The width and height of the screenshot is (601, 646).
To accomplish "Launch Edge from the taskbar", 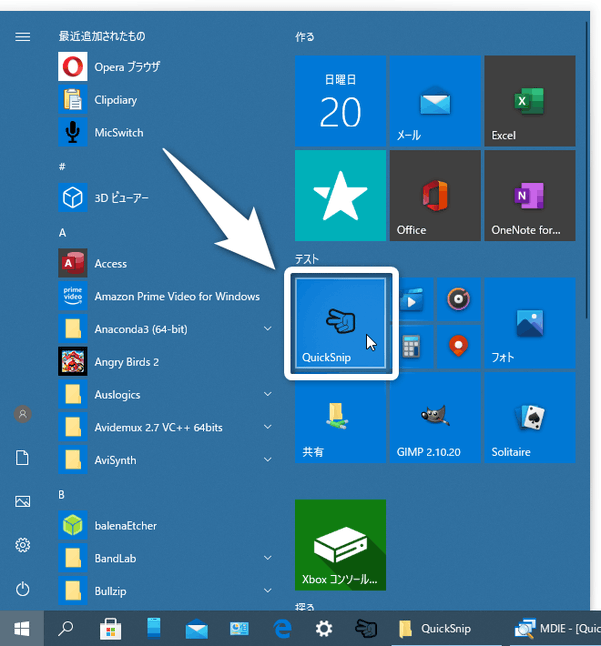I will tap(282, 629).
